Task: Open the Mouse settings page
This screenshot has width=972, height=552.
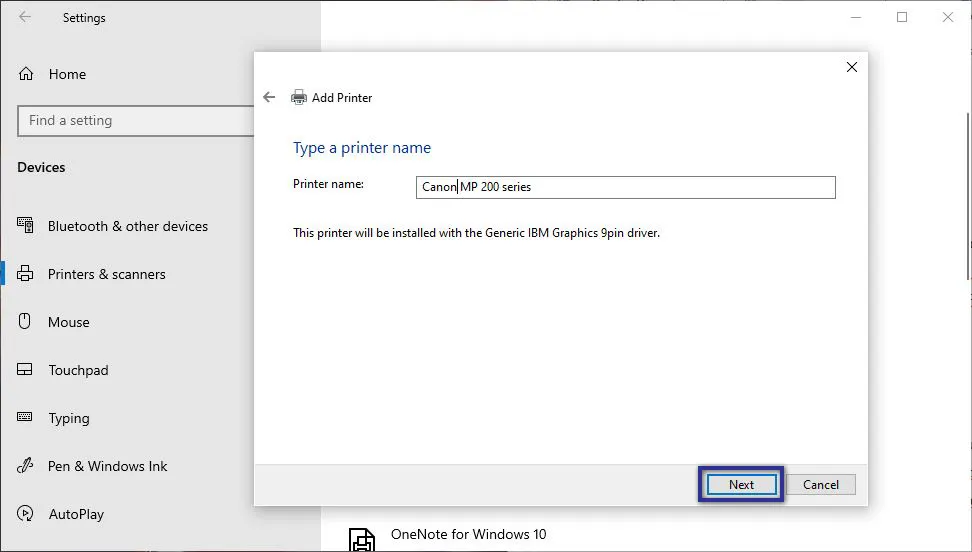Action: pos(68,322)
